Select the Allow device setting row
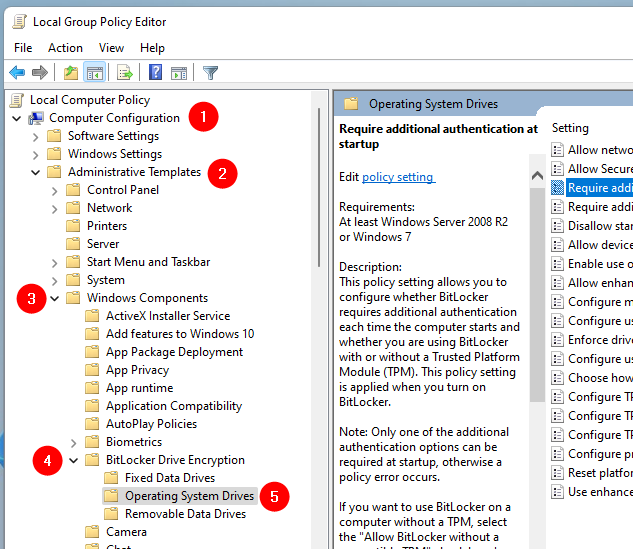 click(592, 245)
